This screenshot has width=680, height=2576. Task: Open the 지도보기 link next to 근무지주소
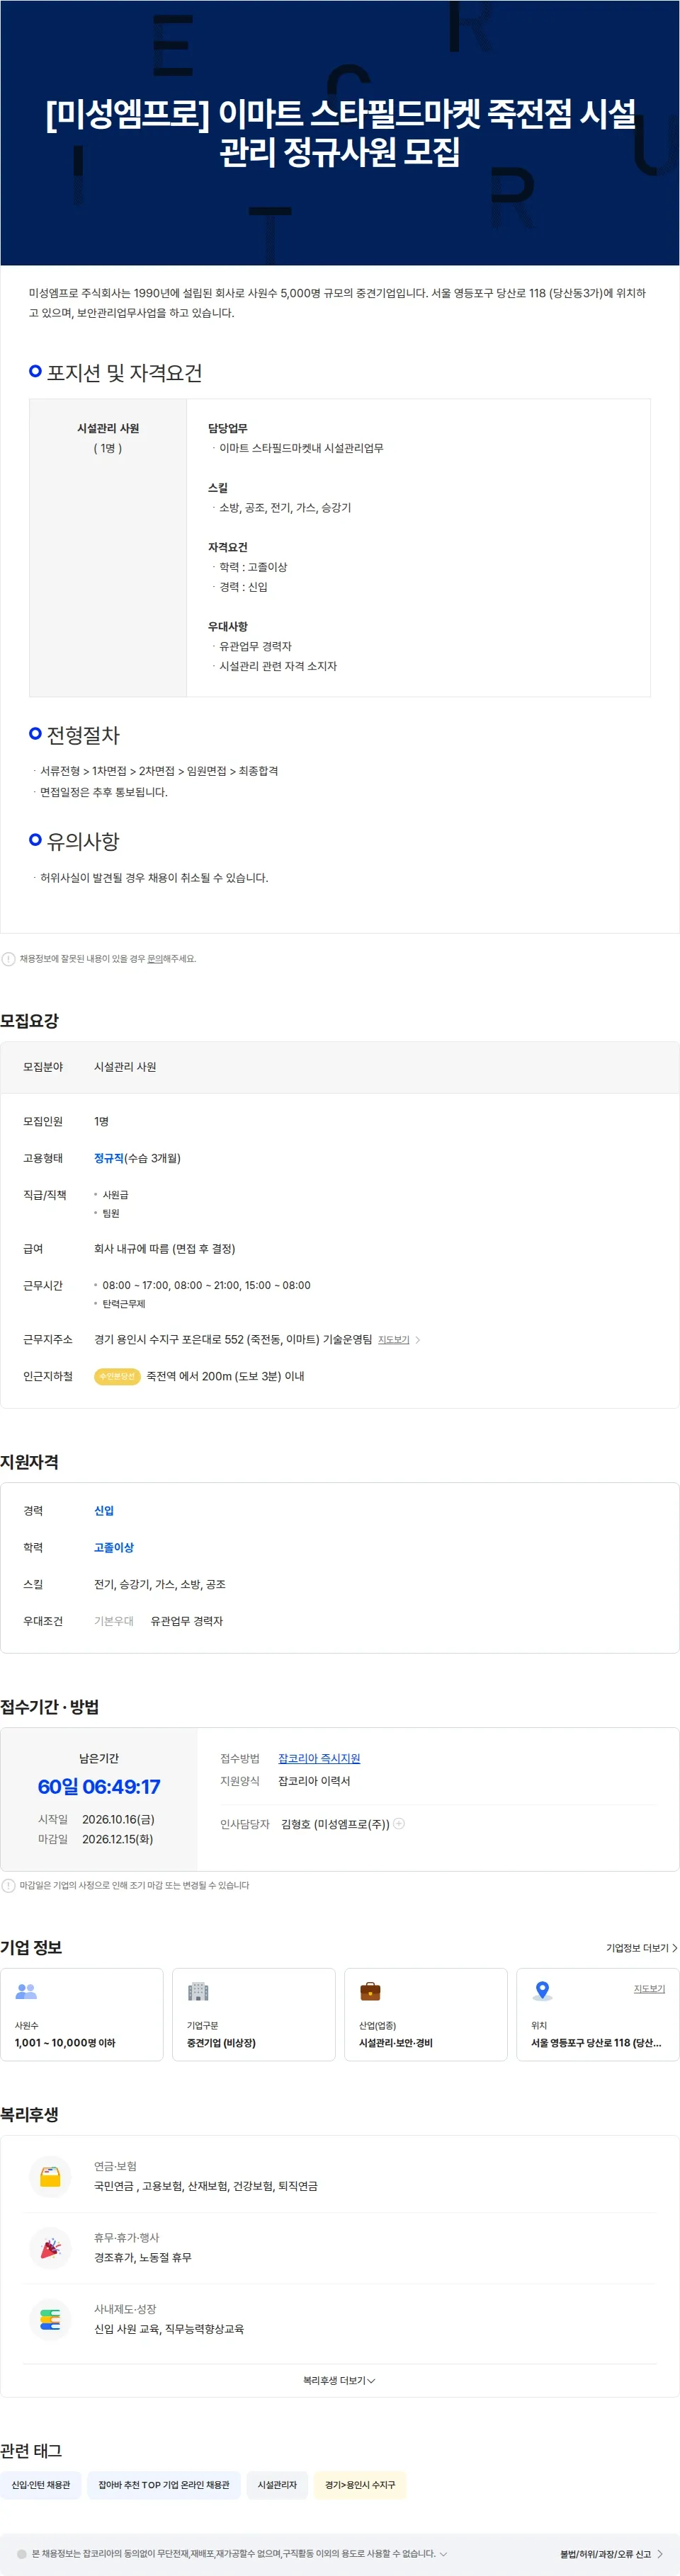393,1340
